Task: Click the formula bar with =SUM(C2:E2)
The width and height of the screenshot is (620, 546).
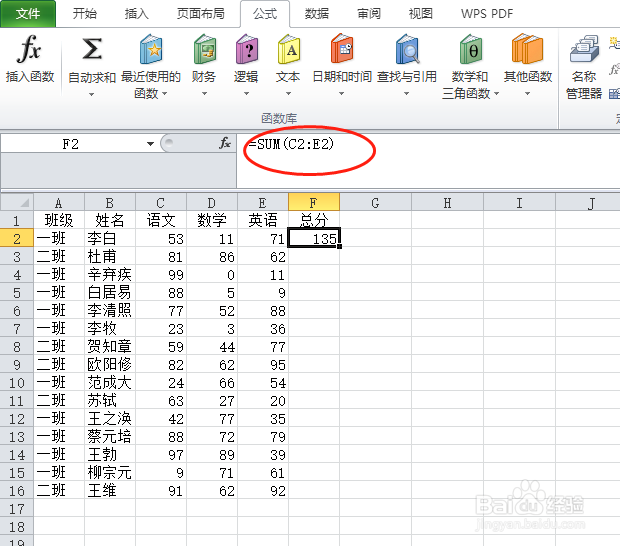Action: (x=428, y=161)
